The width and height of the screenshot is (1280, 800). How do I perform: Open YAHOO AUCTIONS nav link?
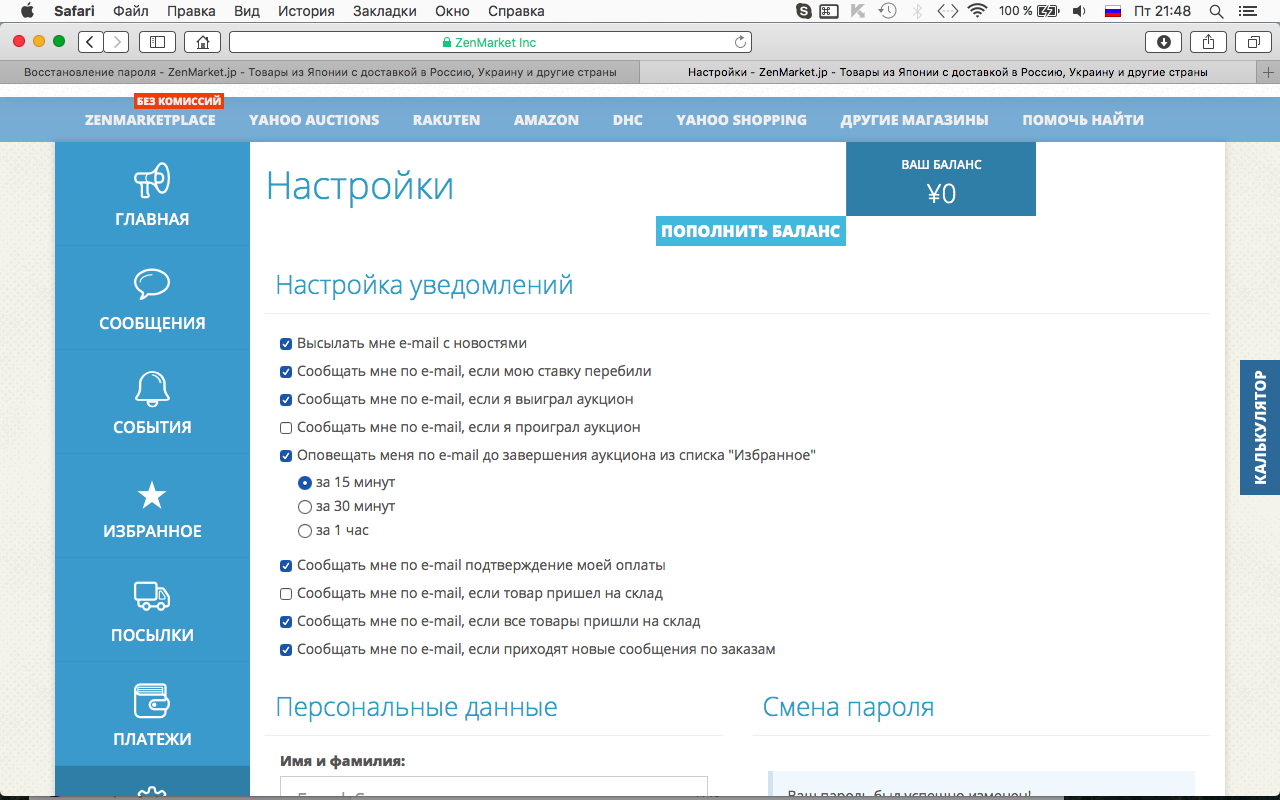pos(314,120)
